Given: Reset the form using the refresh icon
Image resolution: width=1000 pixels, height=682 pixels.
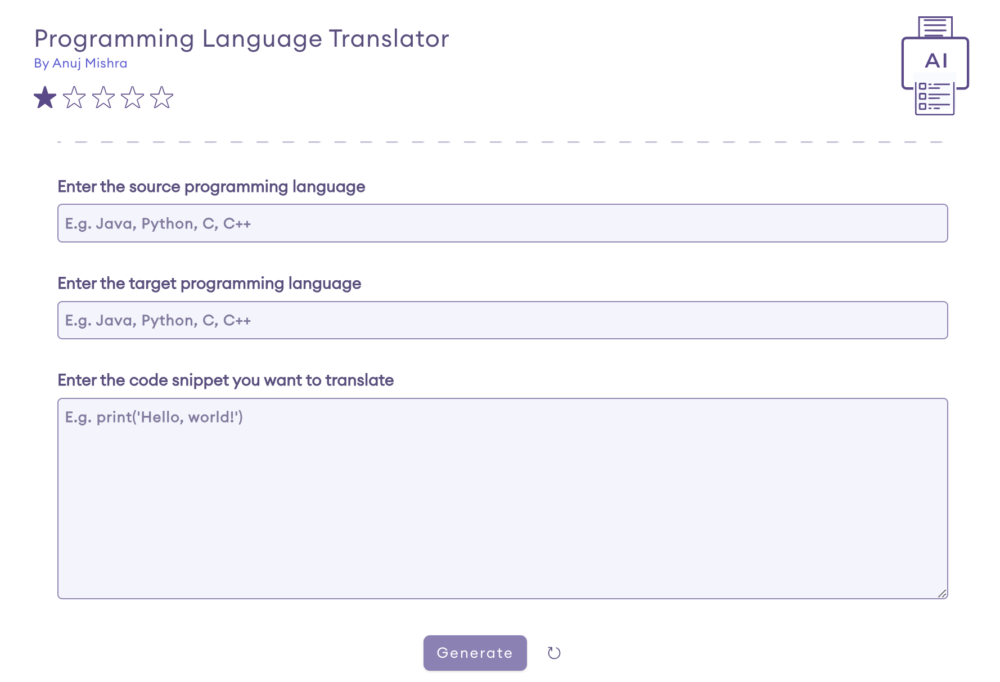Looking at the screenshot, I should (x=554, y=652).
